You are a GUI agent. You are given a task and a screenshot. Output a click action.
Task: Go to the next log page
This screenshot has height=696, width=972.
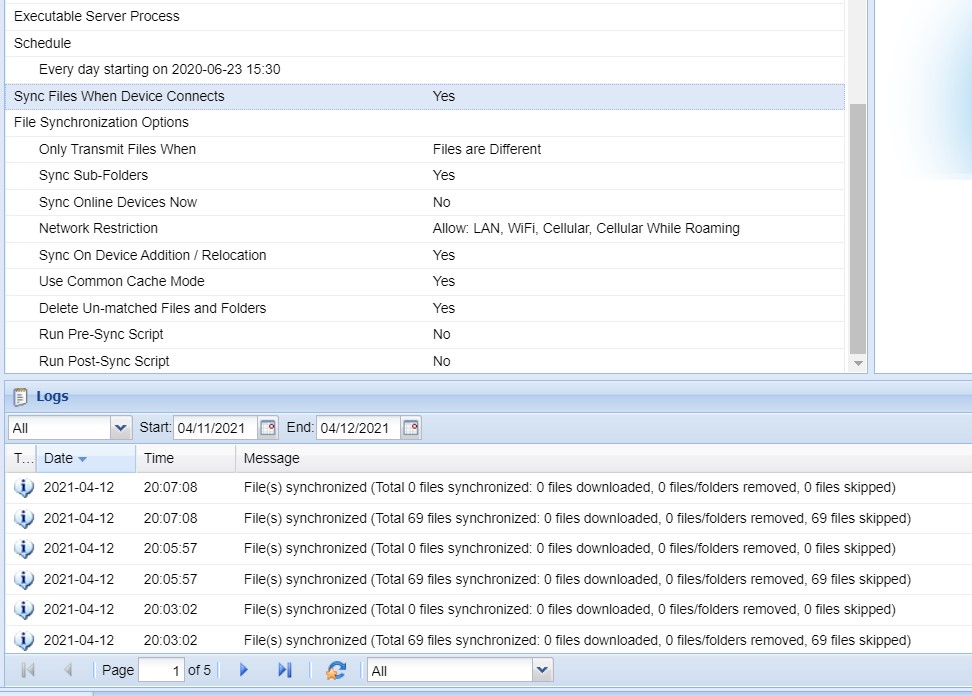pos(244,670)
